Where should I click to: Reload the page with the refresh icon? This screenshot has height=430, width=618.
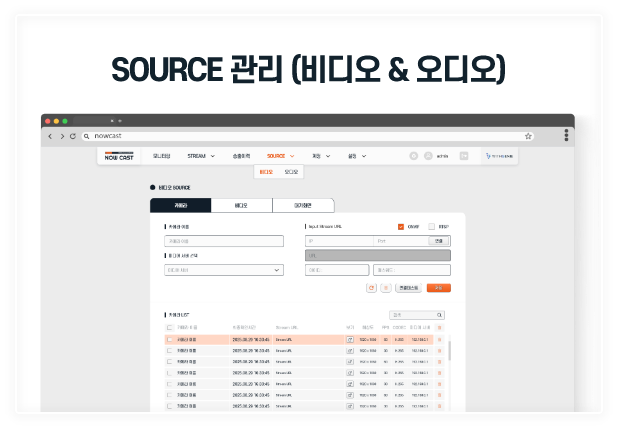pos(72,136)
